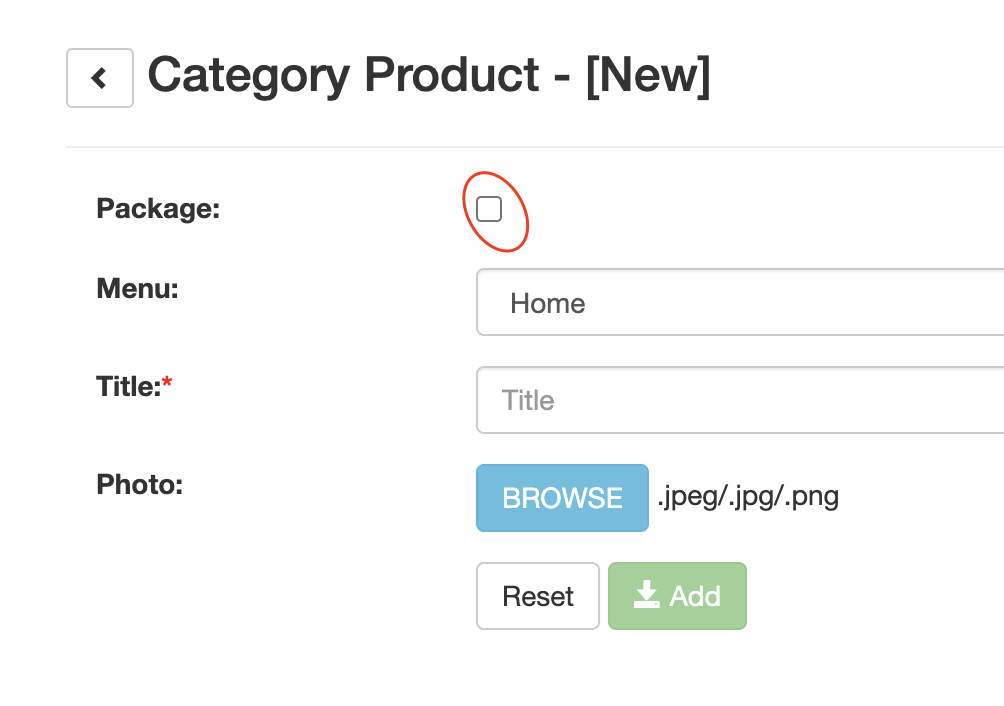Click the .jpeg/.jpg/.png file types text
The image size is (1004, 706).
[748, 497]
